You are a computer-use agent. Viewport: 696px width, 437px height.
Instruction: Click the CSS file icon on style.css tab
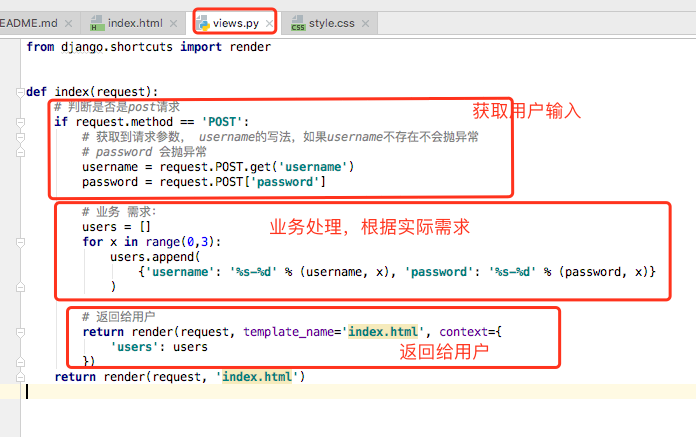tap(298, 23)
